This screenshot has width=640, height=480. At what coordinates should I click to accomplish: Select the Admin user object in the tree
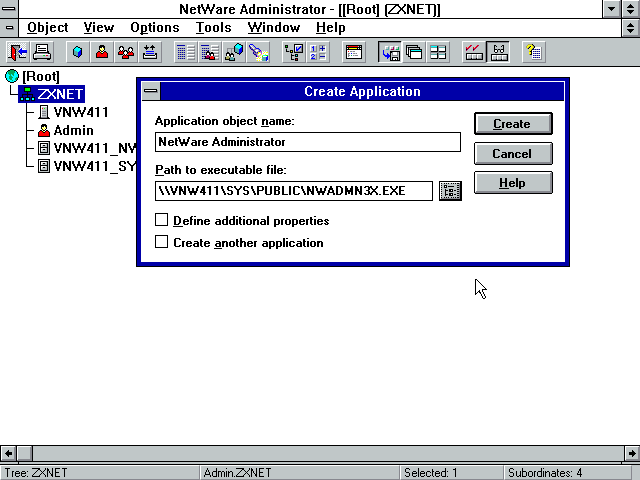click(73, 130)
